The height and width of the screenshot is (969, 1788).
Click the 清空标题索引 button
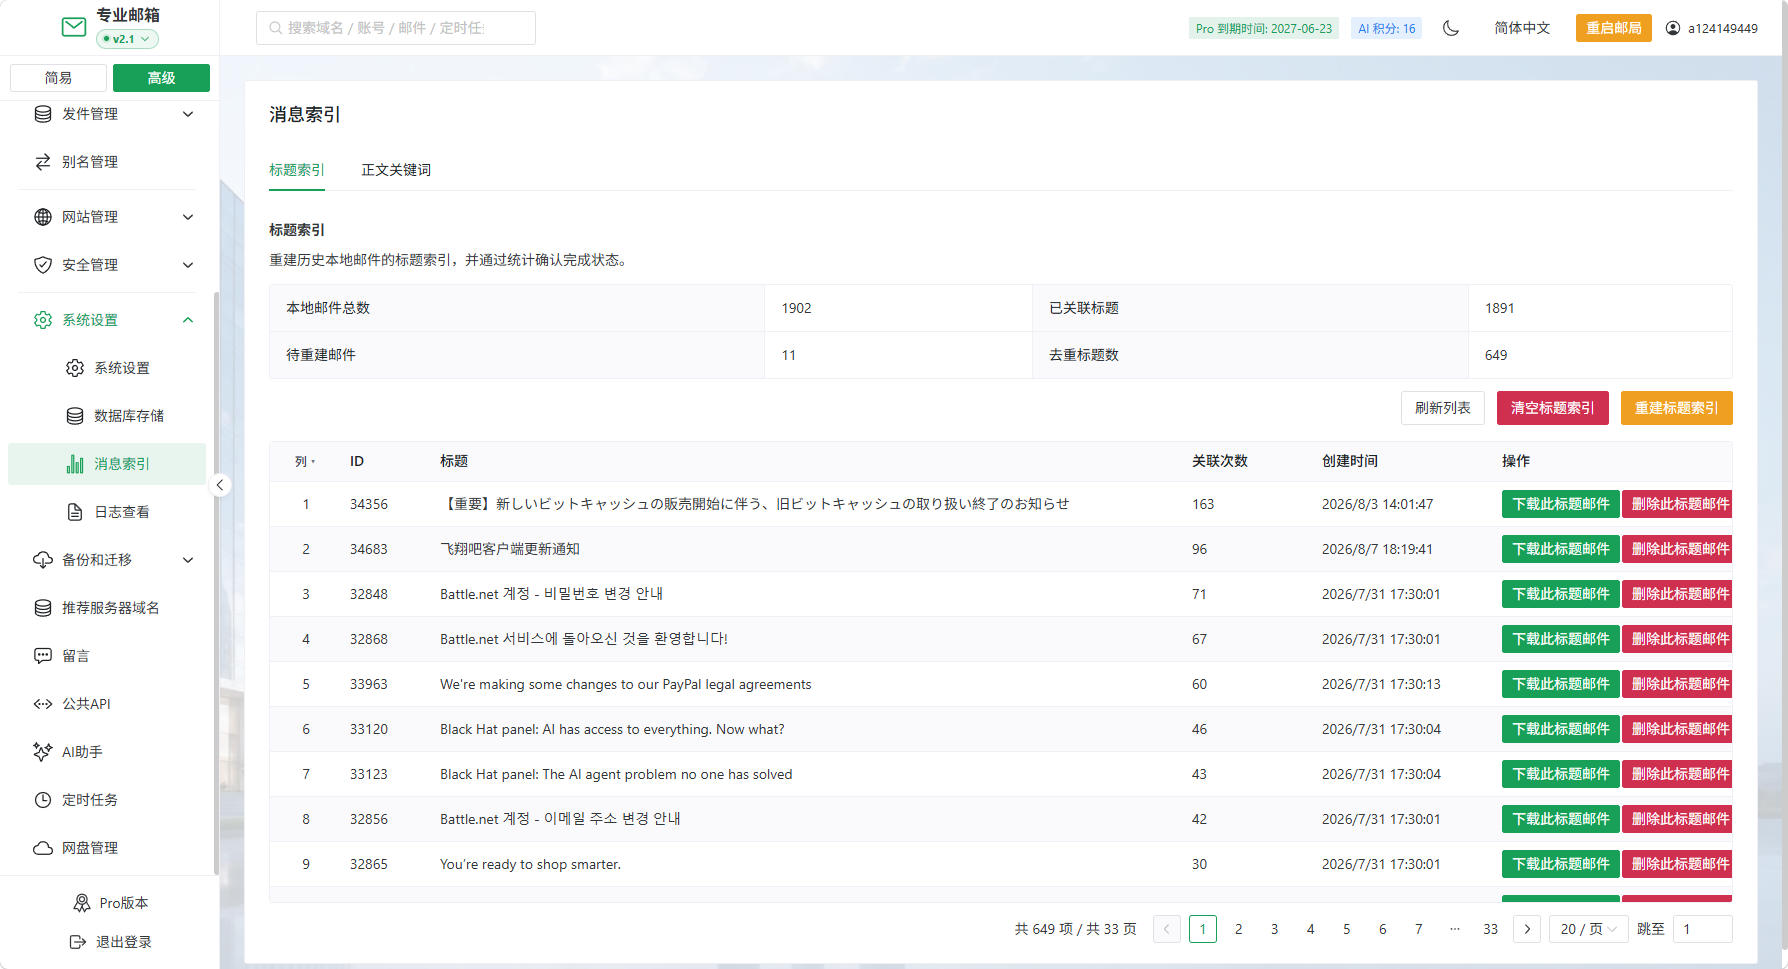(x=1552, y=408)
